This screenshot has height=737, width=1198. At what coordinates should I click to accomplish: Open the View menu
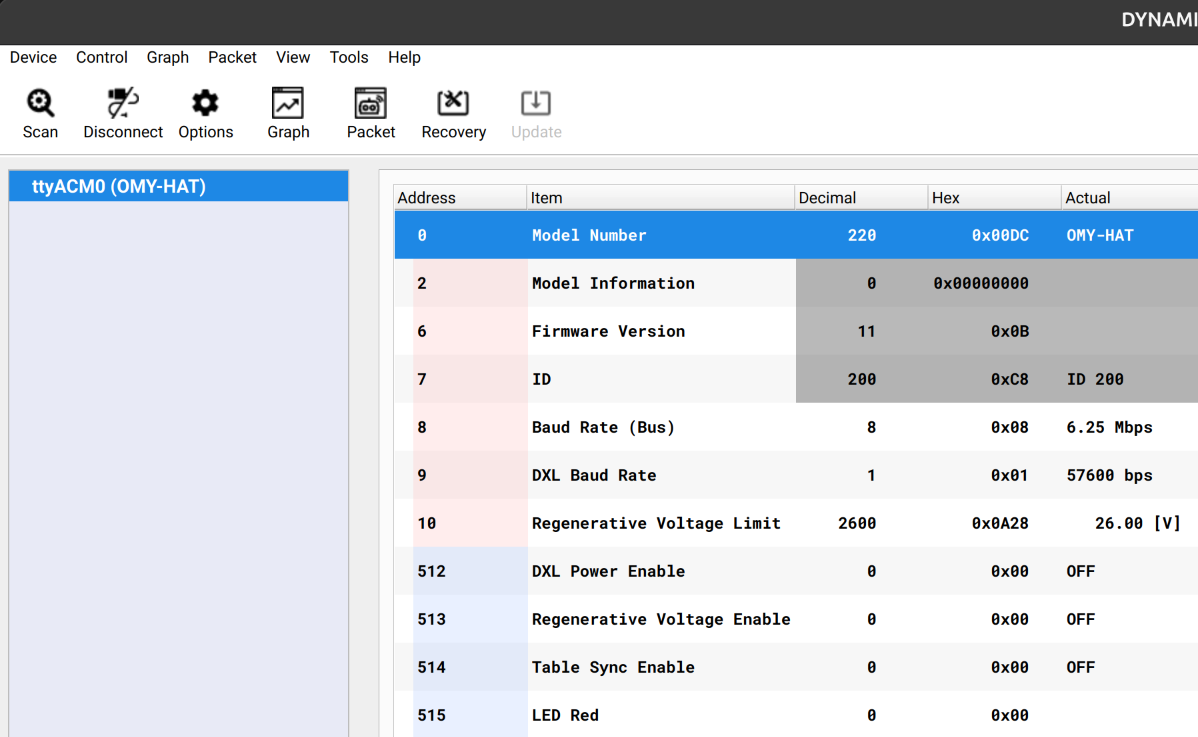click(293, 57)
